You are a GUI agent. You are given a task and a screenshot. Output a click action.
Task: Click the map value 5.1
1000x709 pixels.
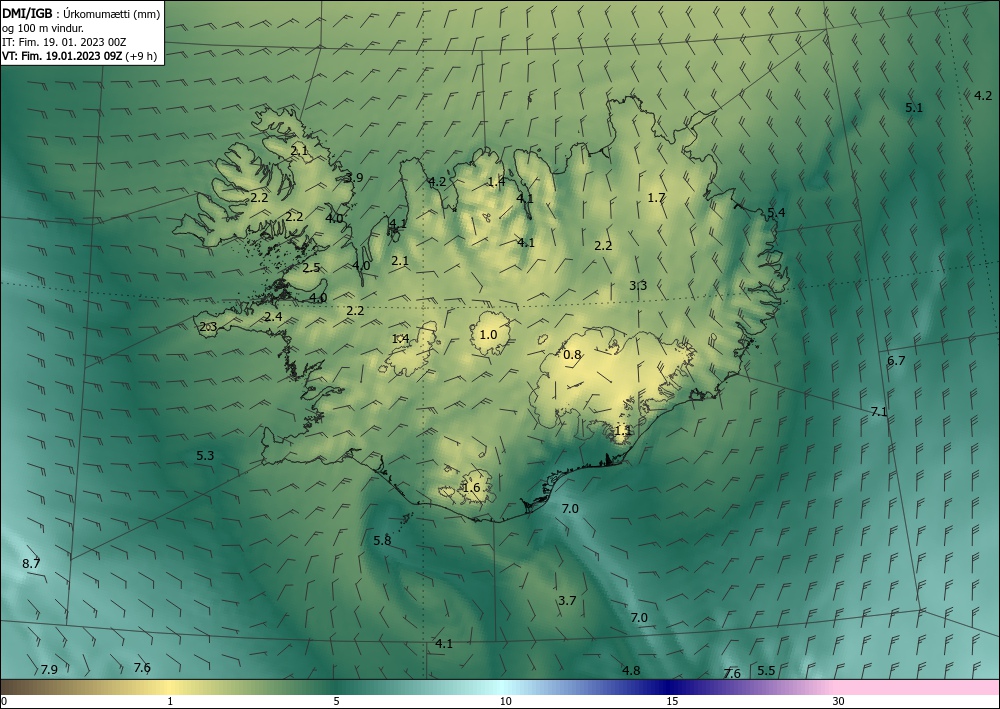tap(914, 108)
